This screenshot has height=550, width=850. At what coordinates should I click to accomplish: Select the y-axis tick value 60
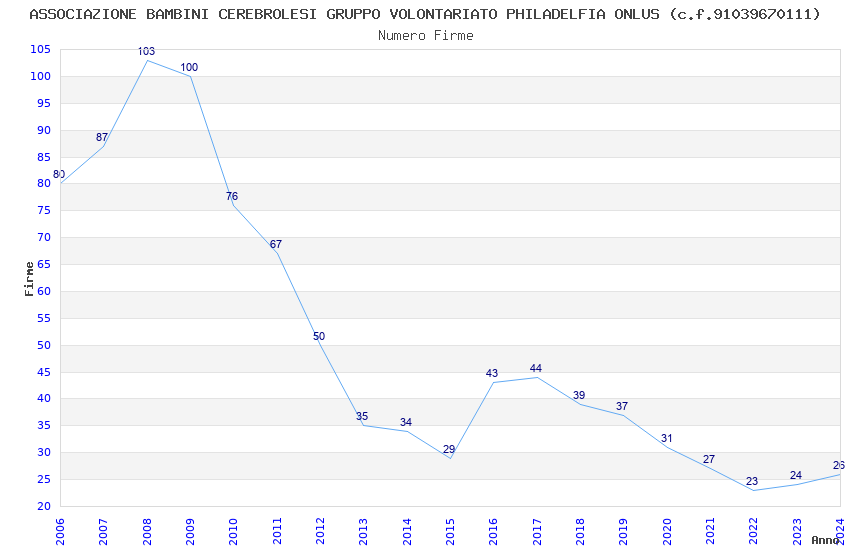pos(44,292)
